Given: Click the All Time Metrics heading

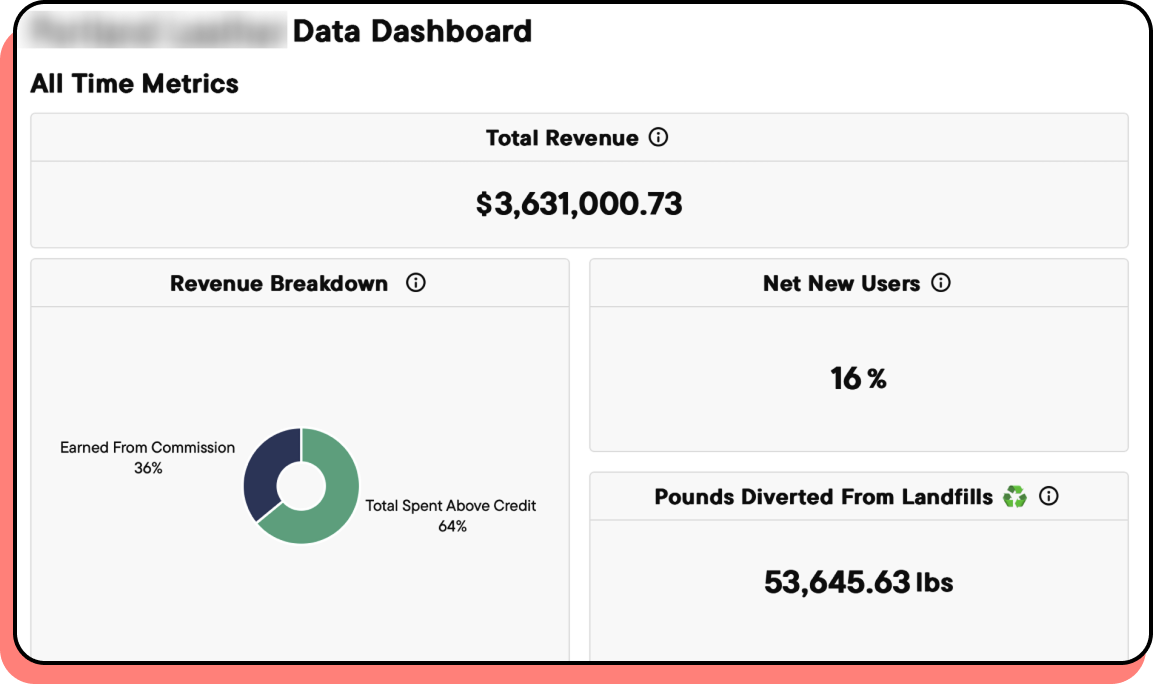Looking at the screenshot, I should tap(135, 83).
